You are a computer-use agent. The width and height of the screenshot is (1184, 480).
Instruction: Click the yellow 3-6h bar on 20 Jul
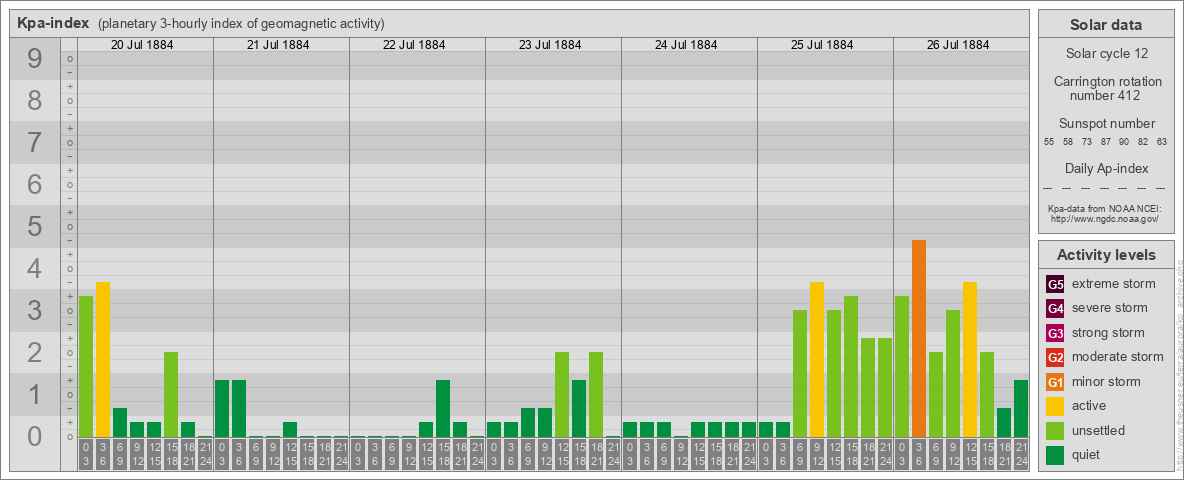[103, 360]
